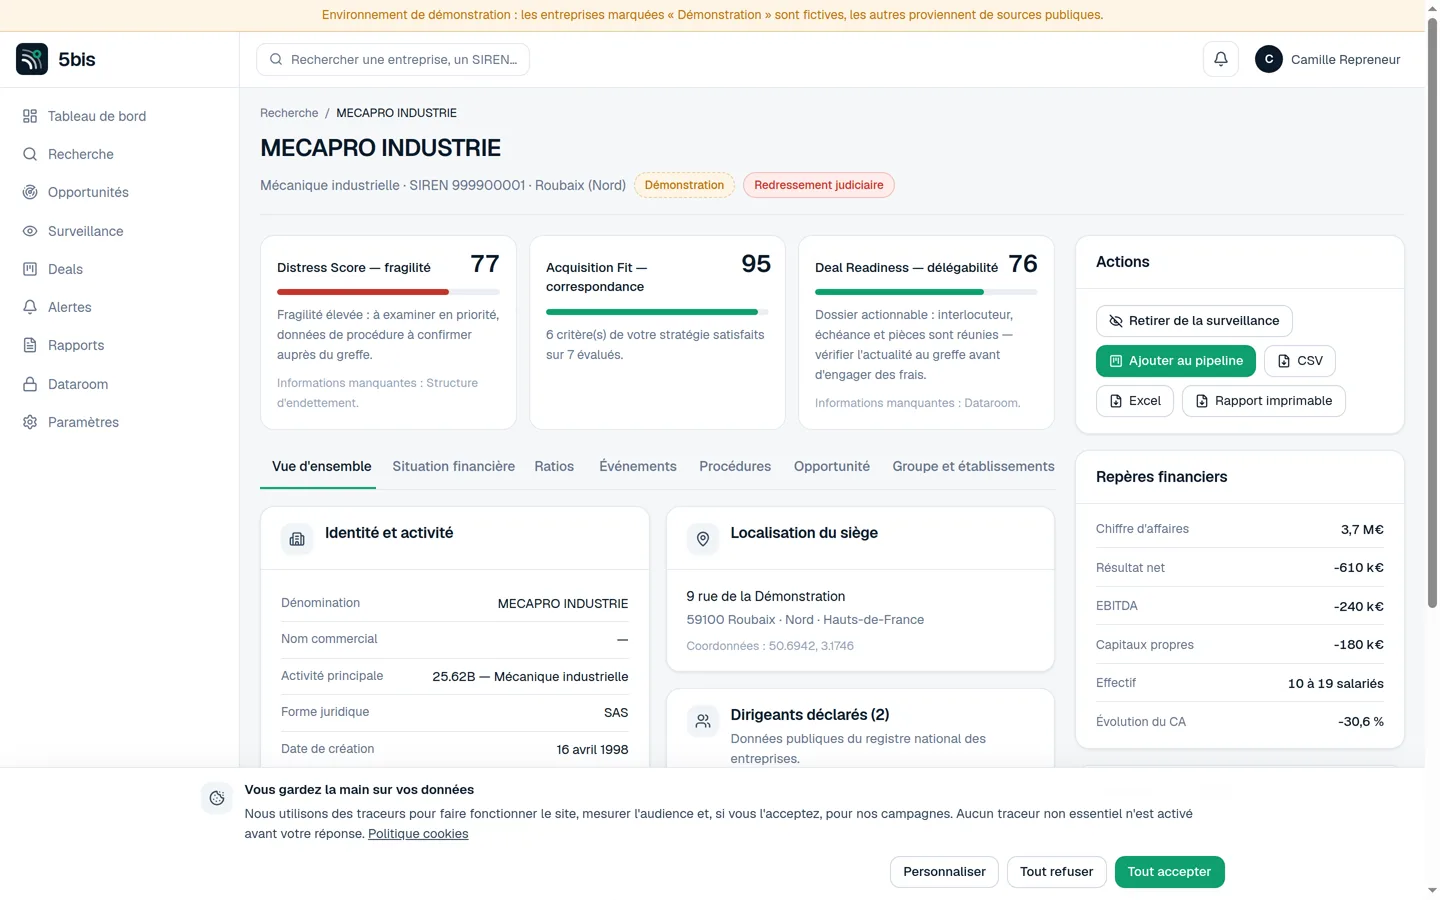Switch to Situation financière tab

(x=454, y=466)
